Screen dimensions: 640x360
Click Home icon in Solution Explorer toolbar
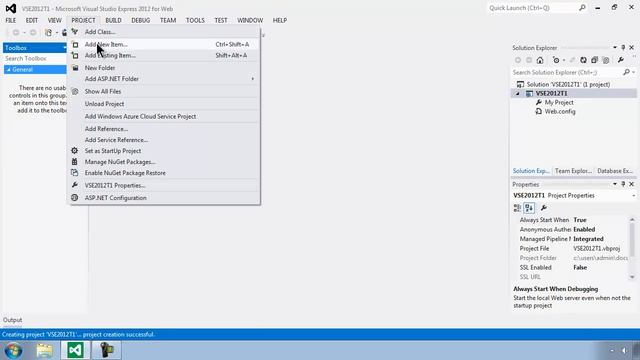coord(540,60)
